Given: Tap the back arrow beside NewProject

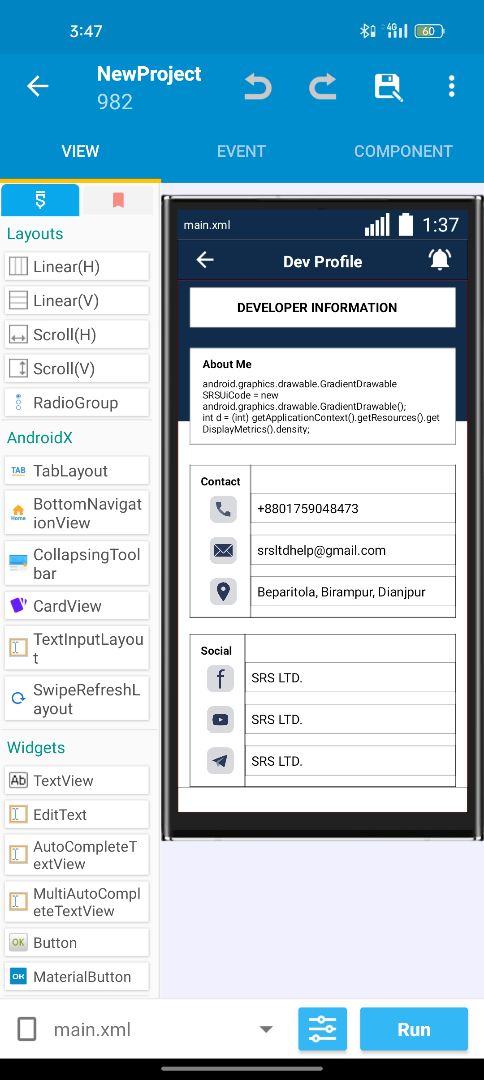Looking at the screenshot, I should pyautogui.click(x=37, y=86).
